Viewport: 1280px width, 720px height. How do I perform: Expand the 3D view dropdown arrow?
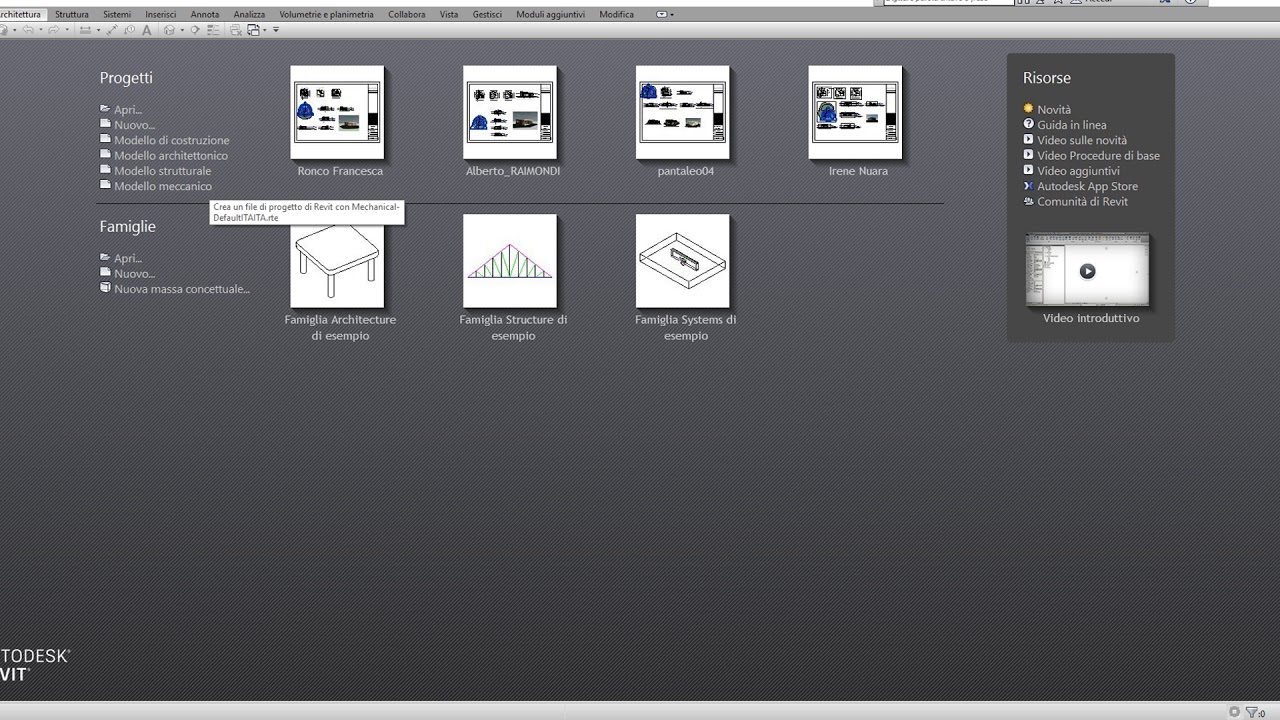click(182, 30)
